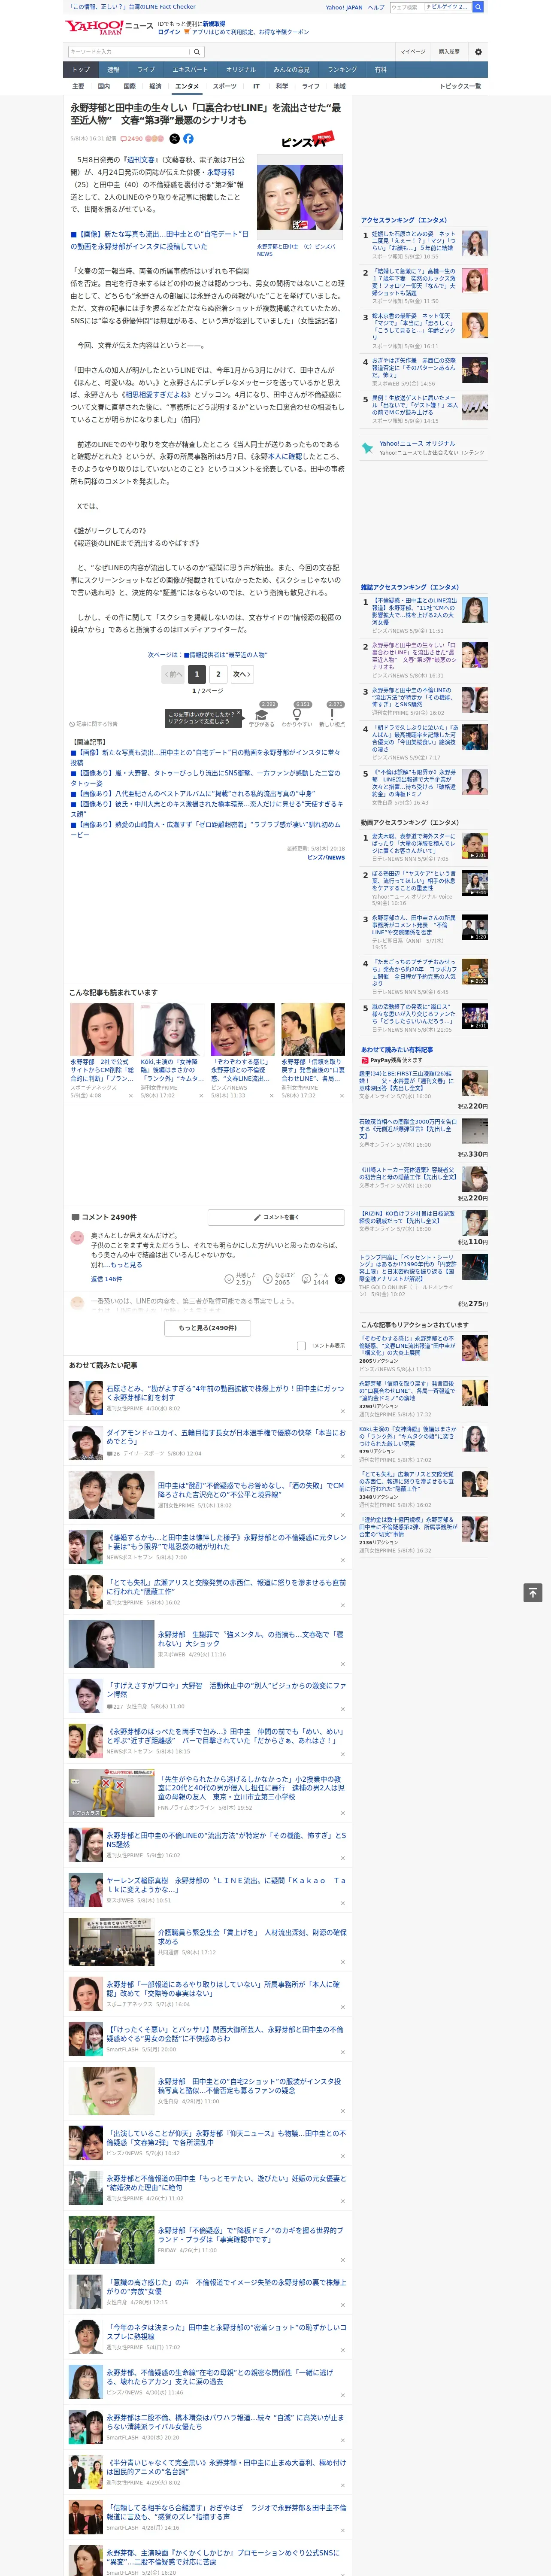Share article on Facebook icon
This screenshot has height=2576, width=551.
coord(188,139)
